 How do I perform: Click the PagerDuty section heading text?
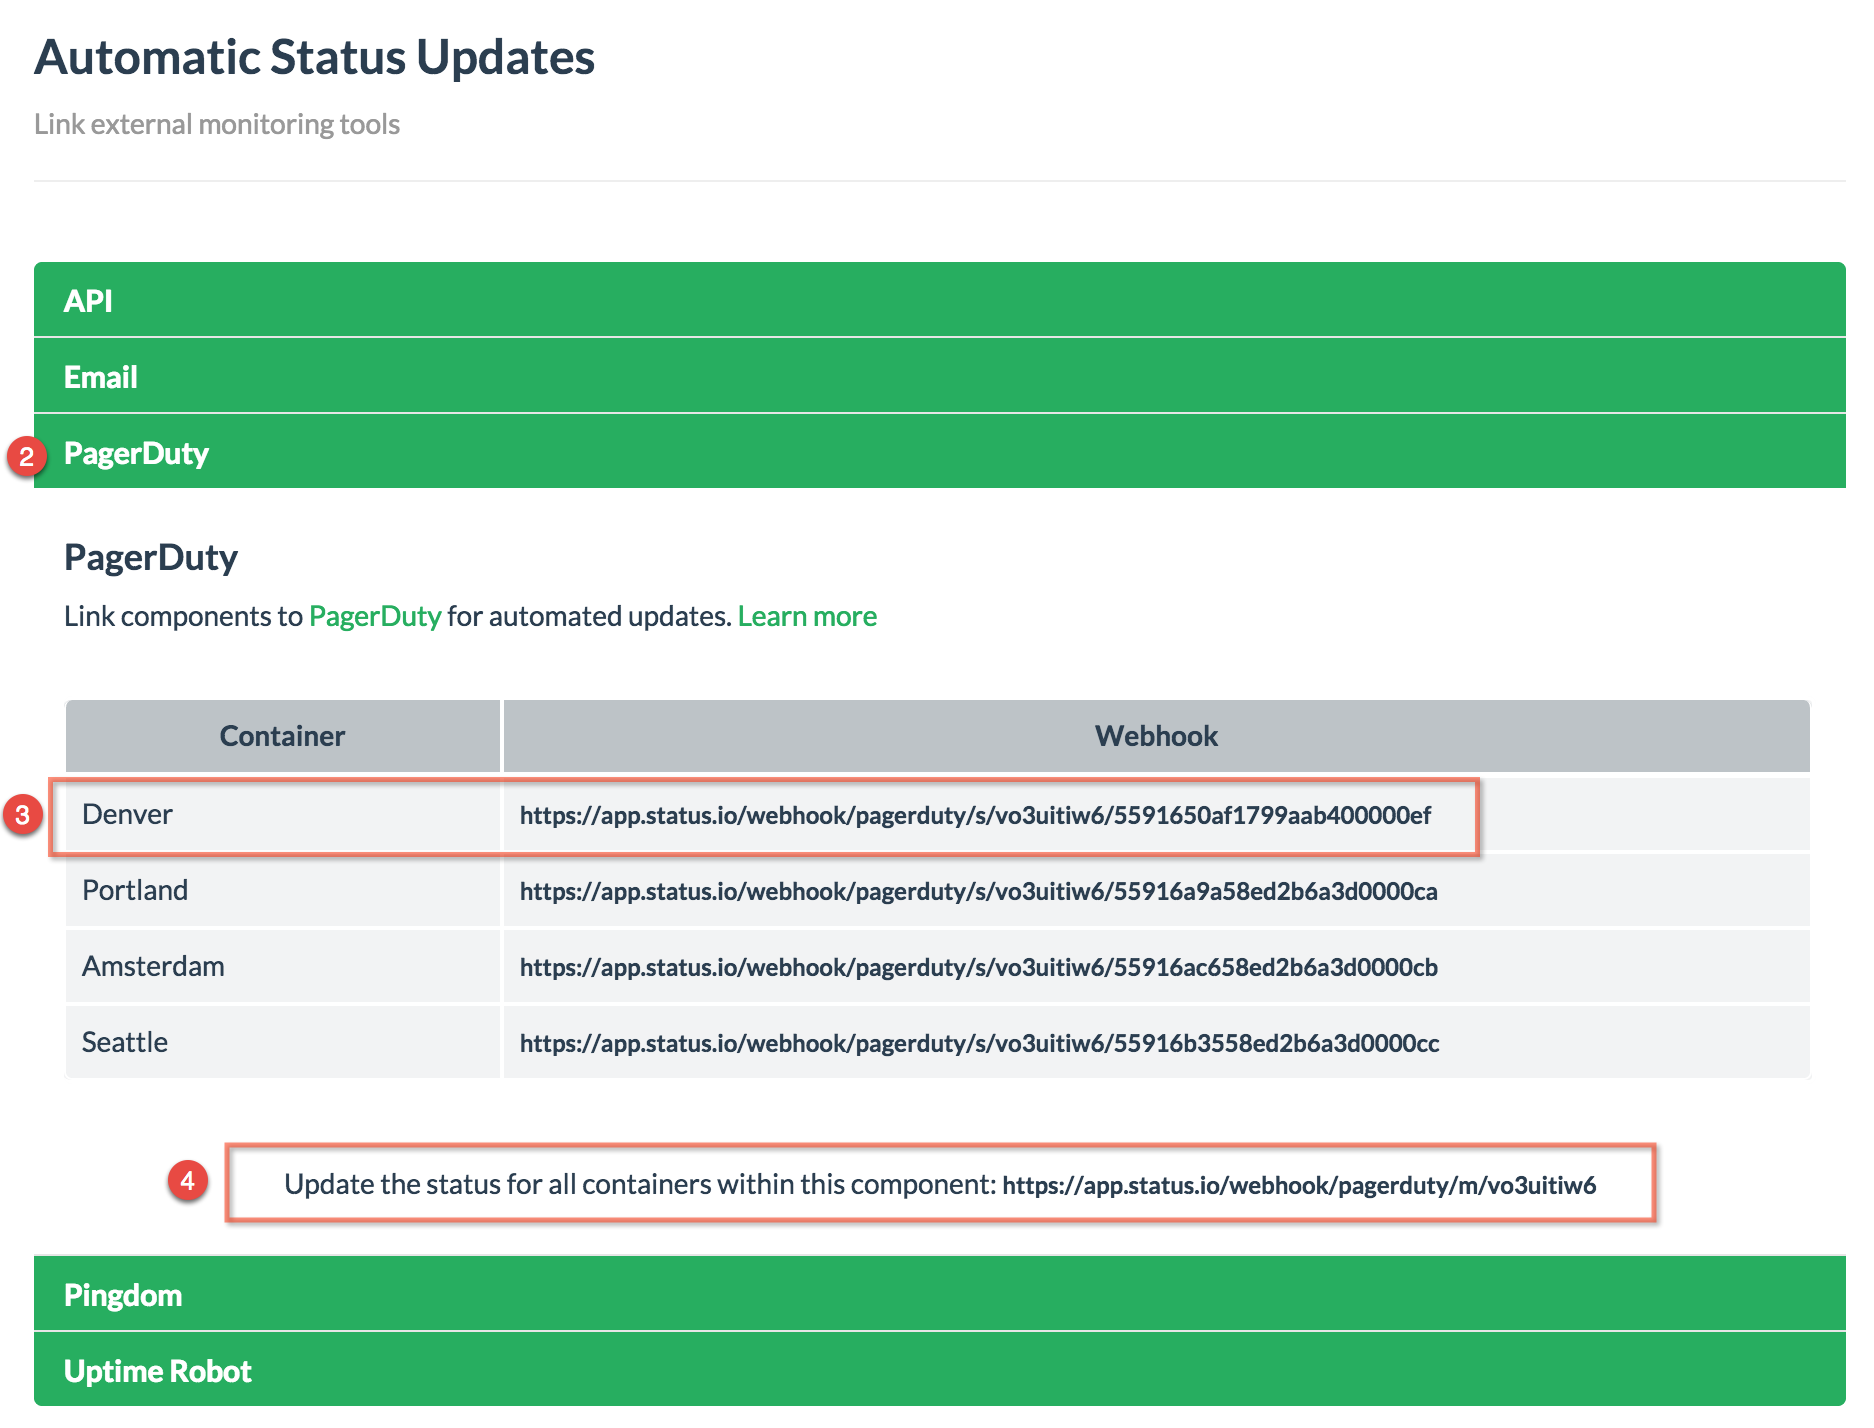[x=151, y=557]
